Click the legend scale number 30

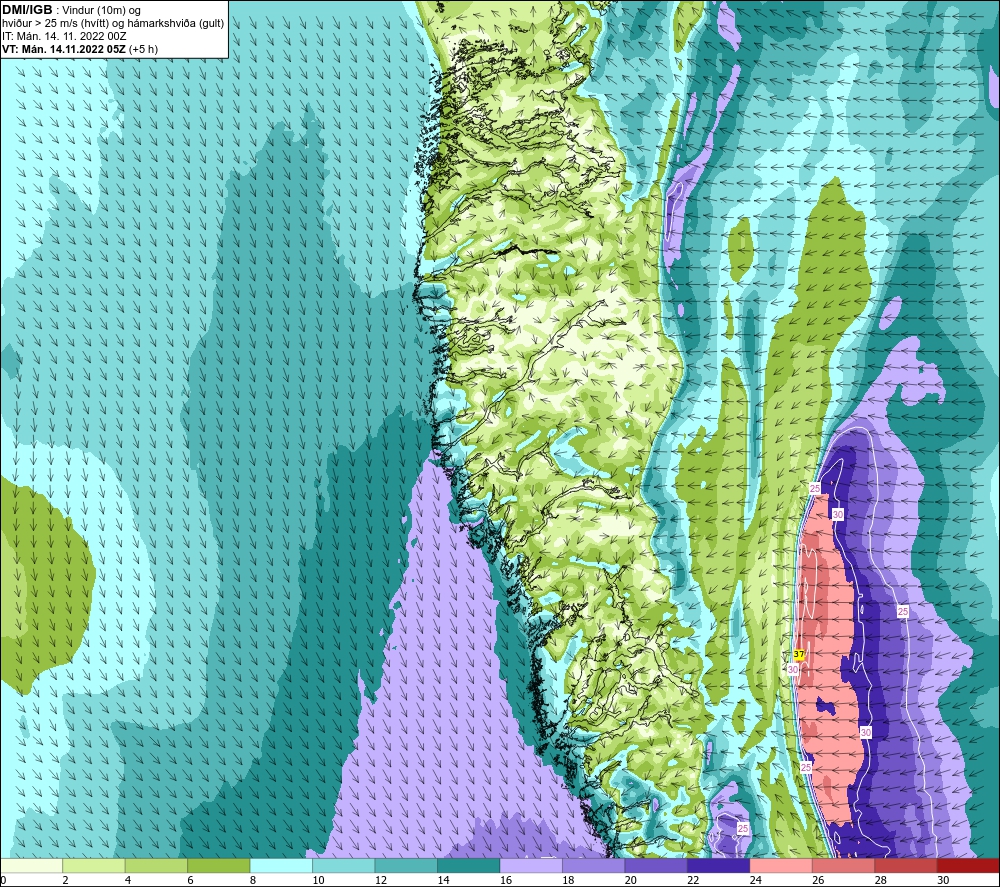click(943, 880)
